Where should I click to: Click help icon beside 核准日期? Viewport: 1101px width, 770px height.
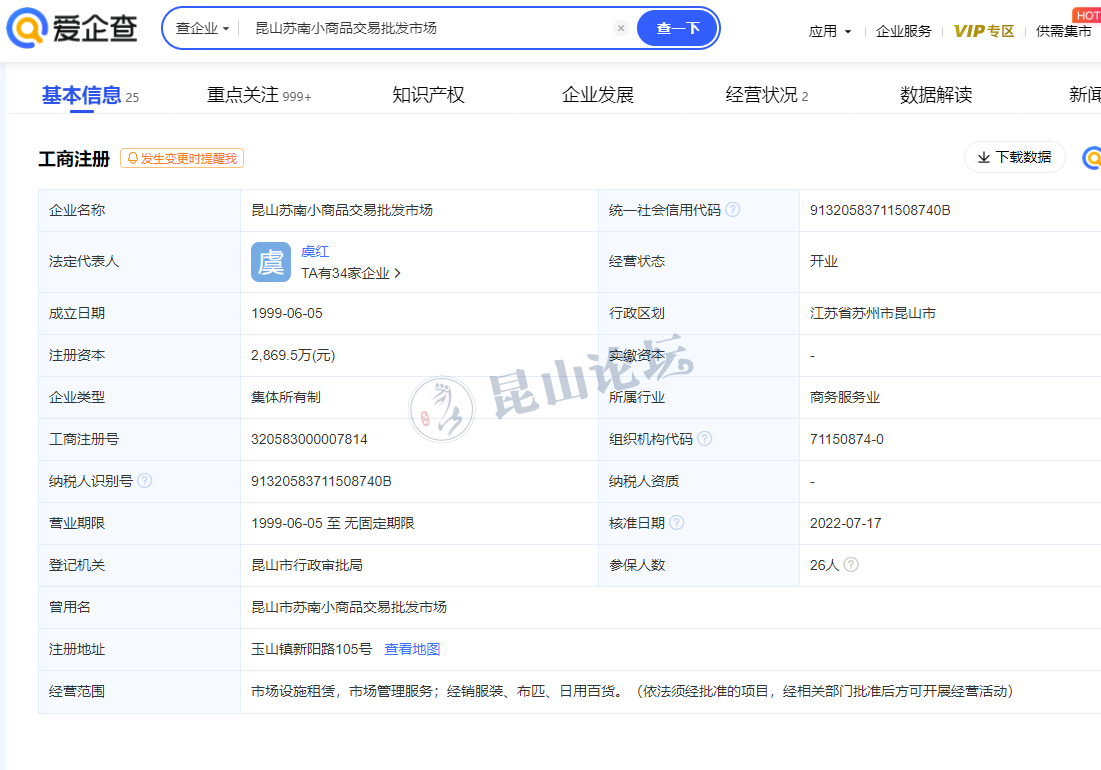pos(677,523)
